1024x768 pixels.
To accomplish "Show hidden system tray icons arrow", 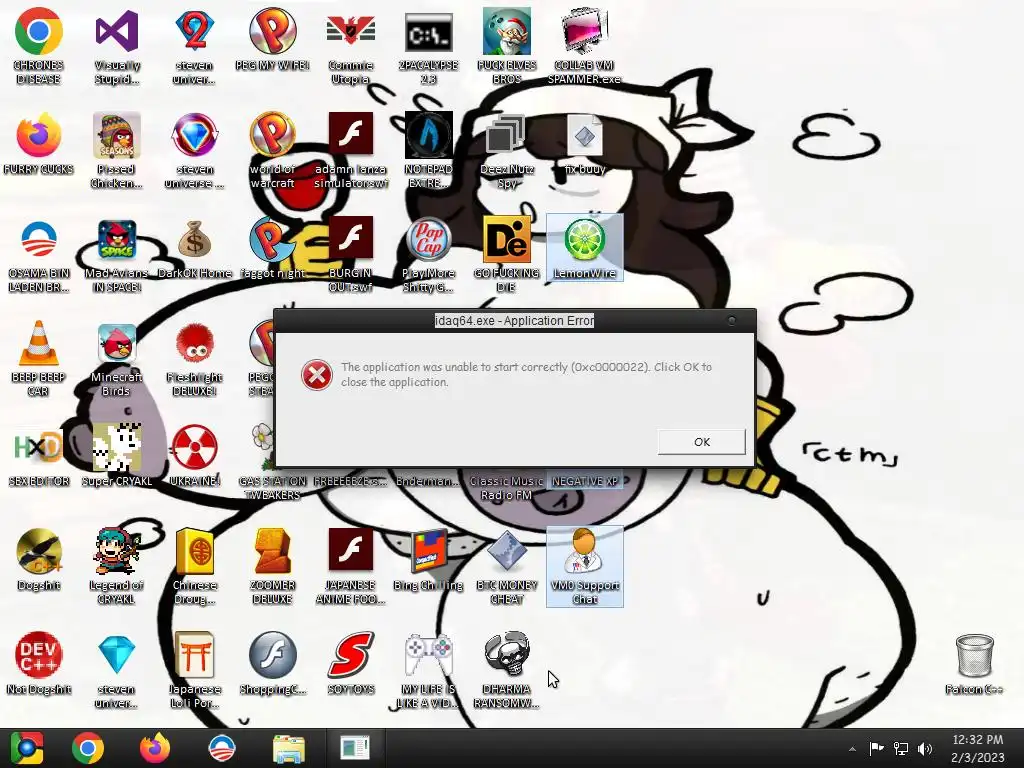I will [852, 748].
